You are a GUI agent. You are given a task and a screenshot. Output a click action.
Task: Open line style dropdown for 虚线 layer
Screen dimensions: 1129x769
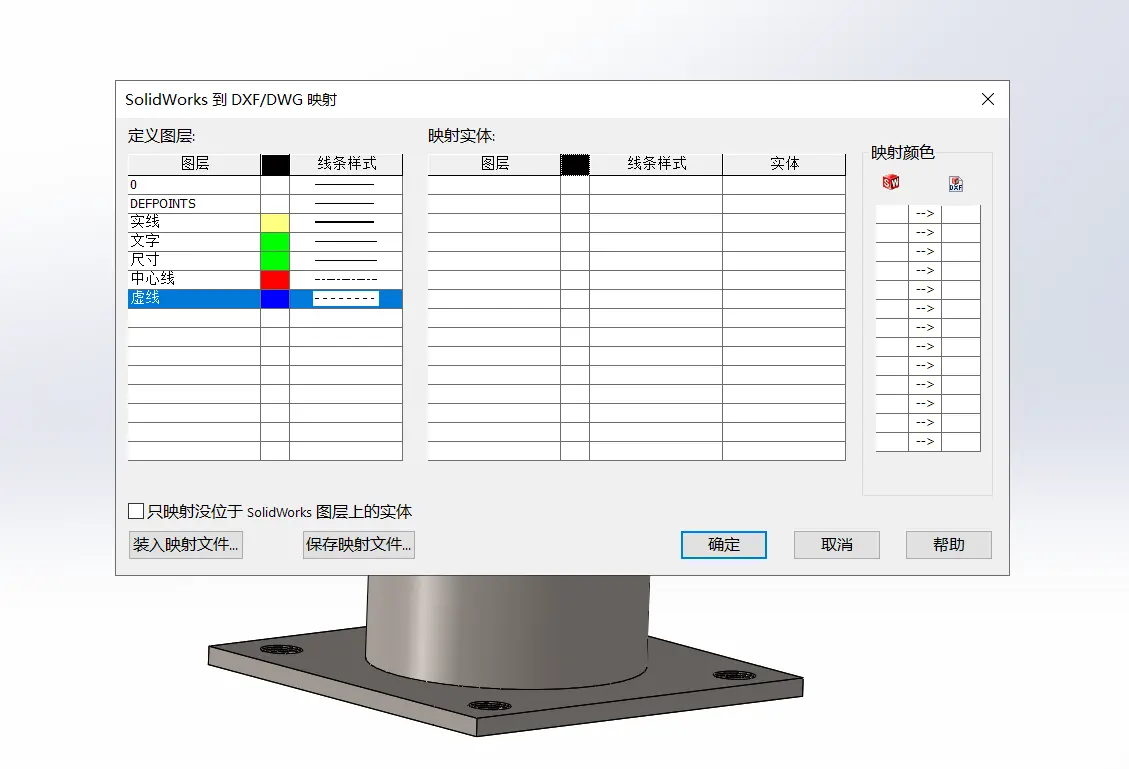click(346, 298)
